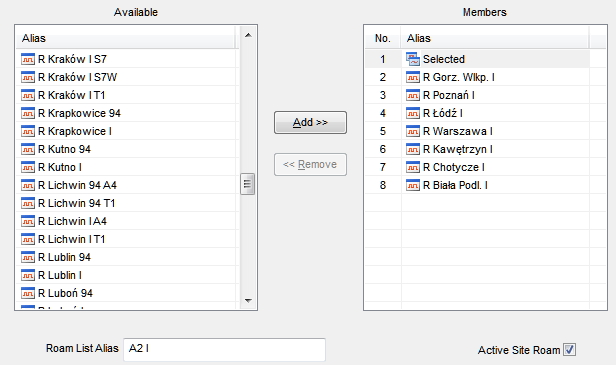The width and height of the screenshot is (616, 365).
Task: Click the icon beside R Lublin 94
Action: pos(28,257)
